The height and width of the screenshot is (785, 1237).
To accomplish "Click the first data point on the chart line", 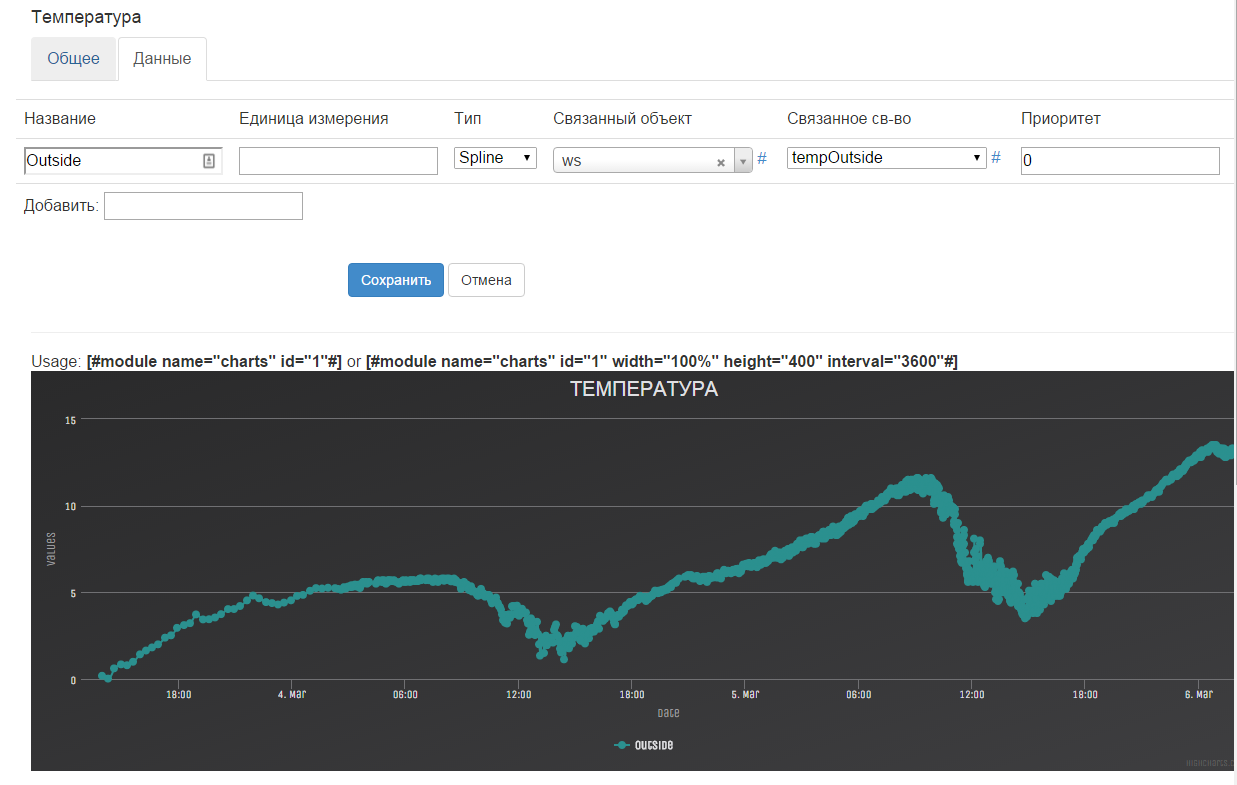I will pos(102,676).
